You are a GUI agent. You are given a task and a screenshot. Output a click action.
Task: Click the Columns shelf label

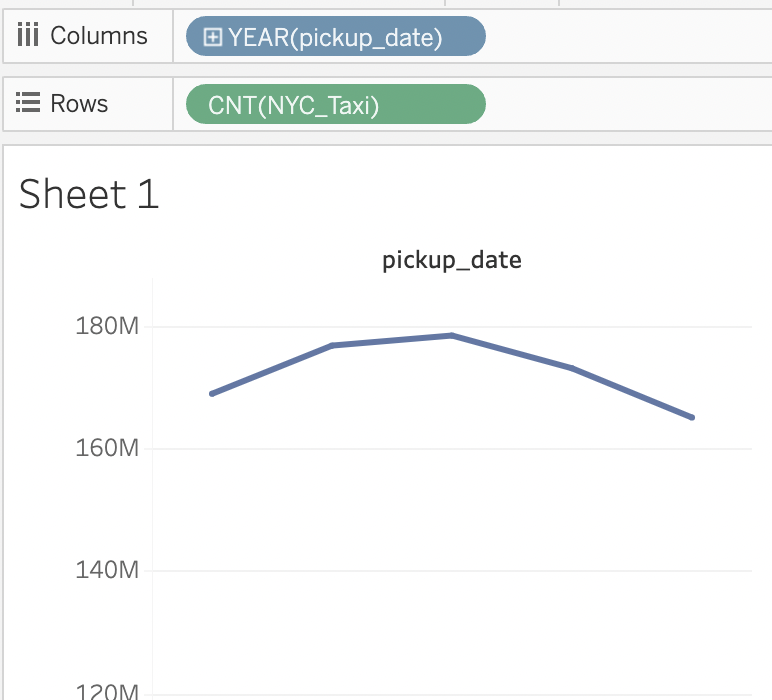99,35
